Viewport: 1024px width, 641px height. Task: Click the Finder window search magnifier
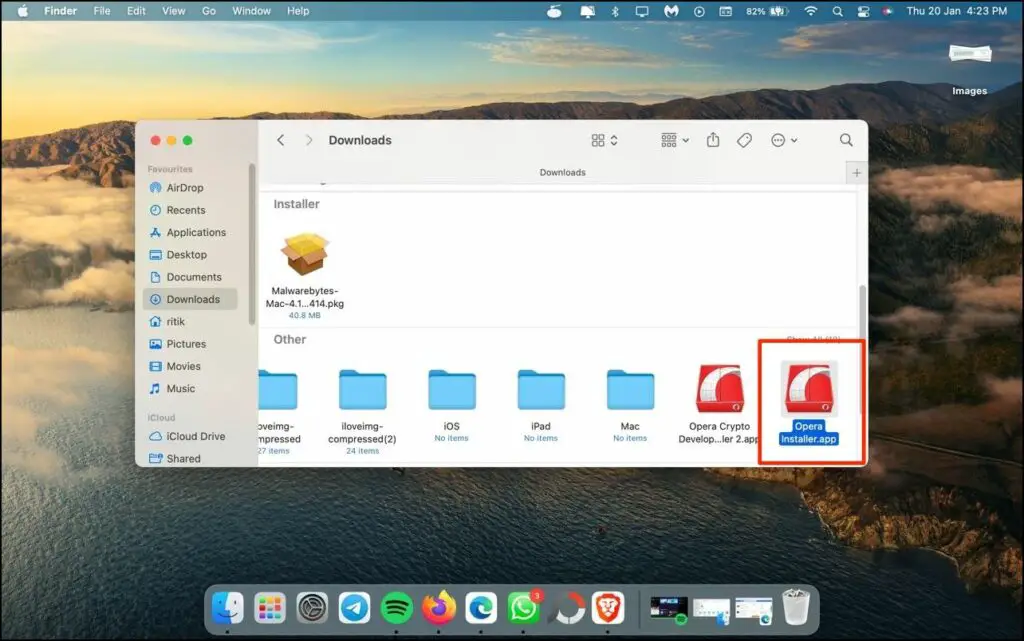pyautogui.click(x=846, y=140)
